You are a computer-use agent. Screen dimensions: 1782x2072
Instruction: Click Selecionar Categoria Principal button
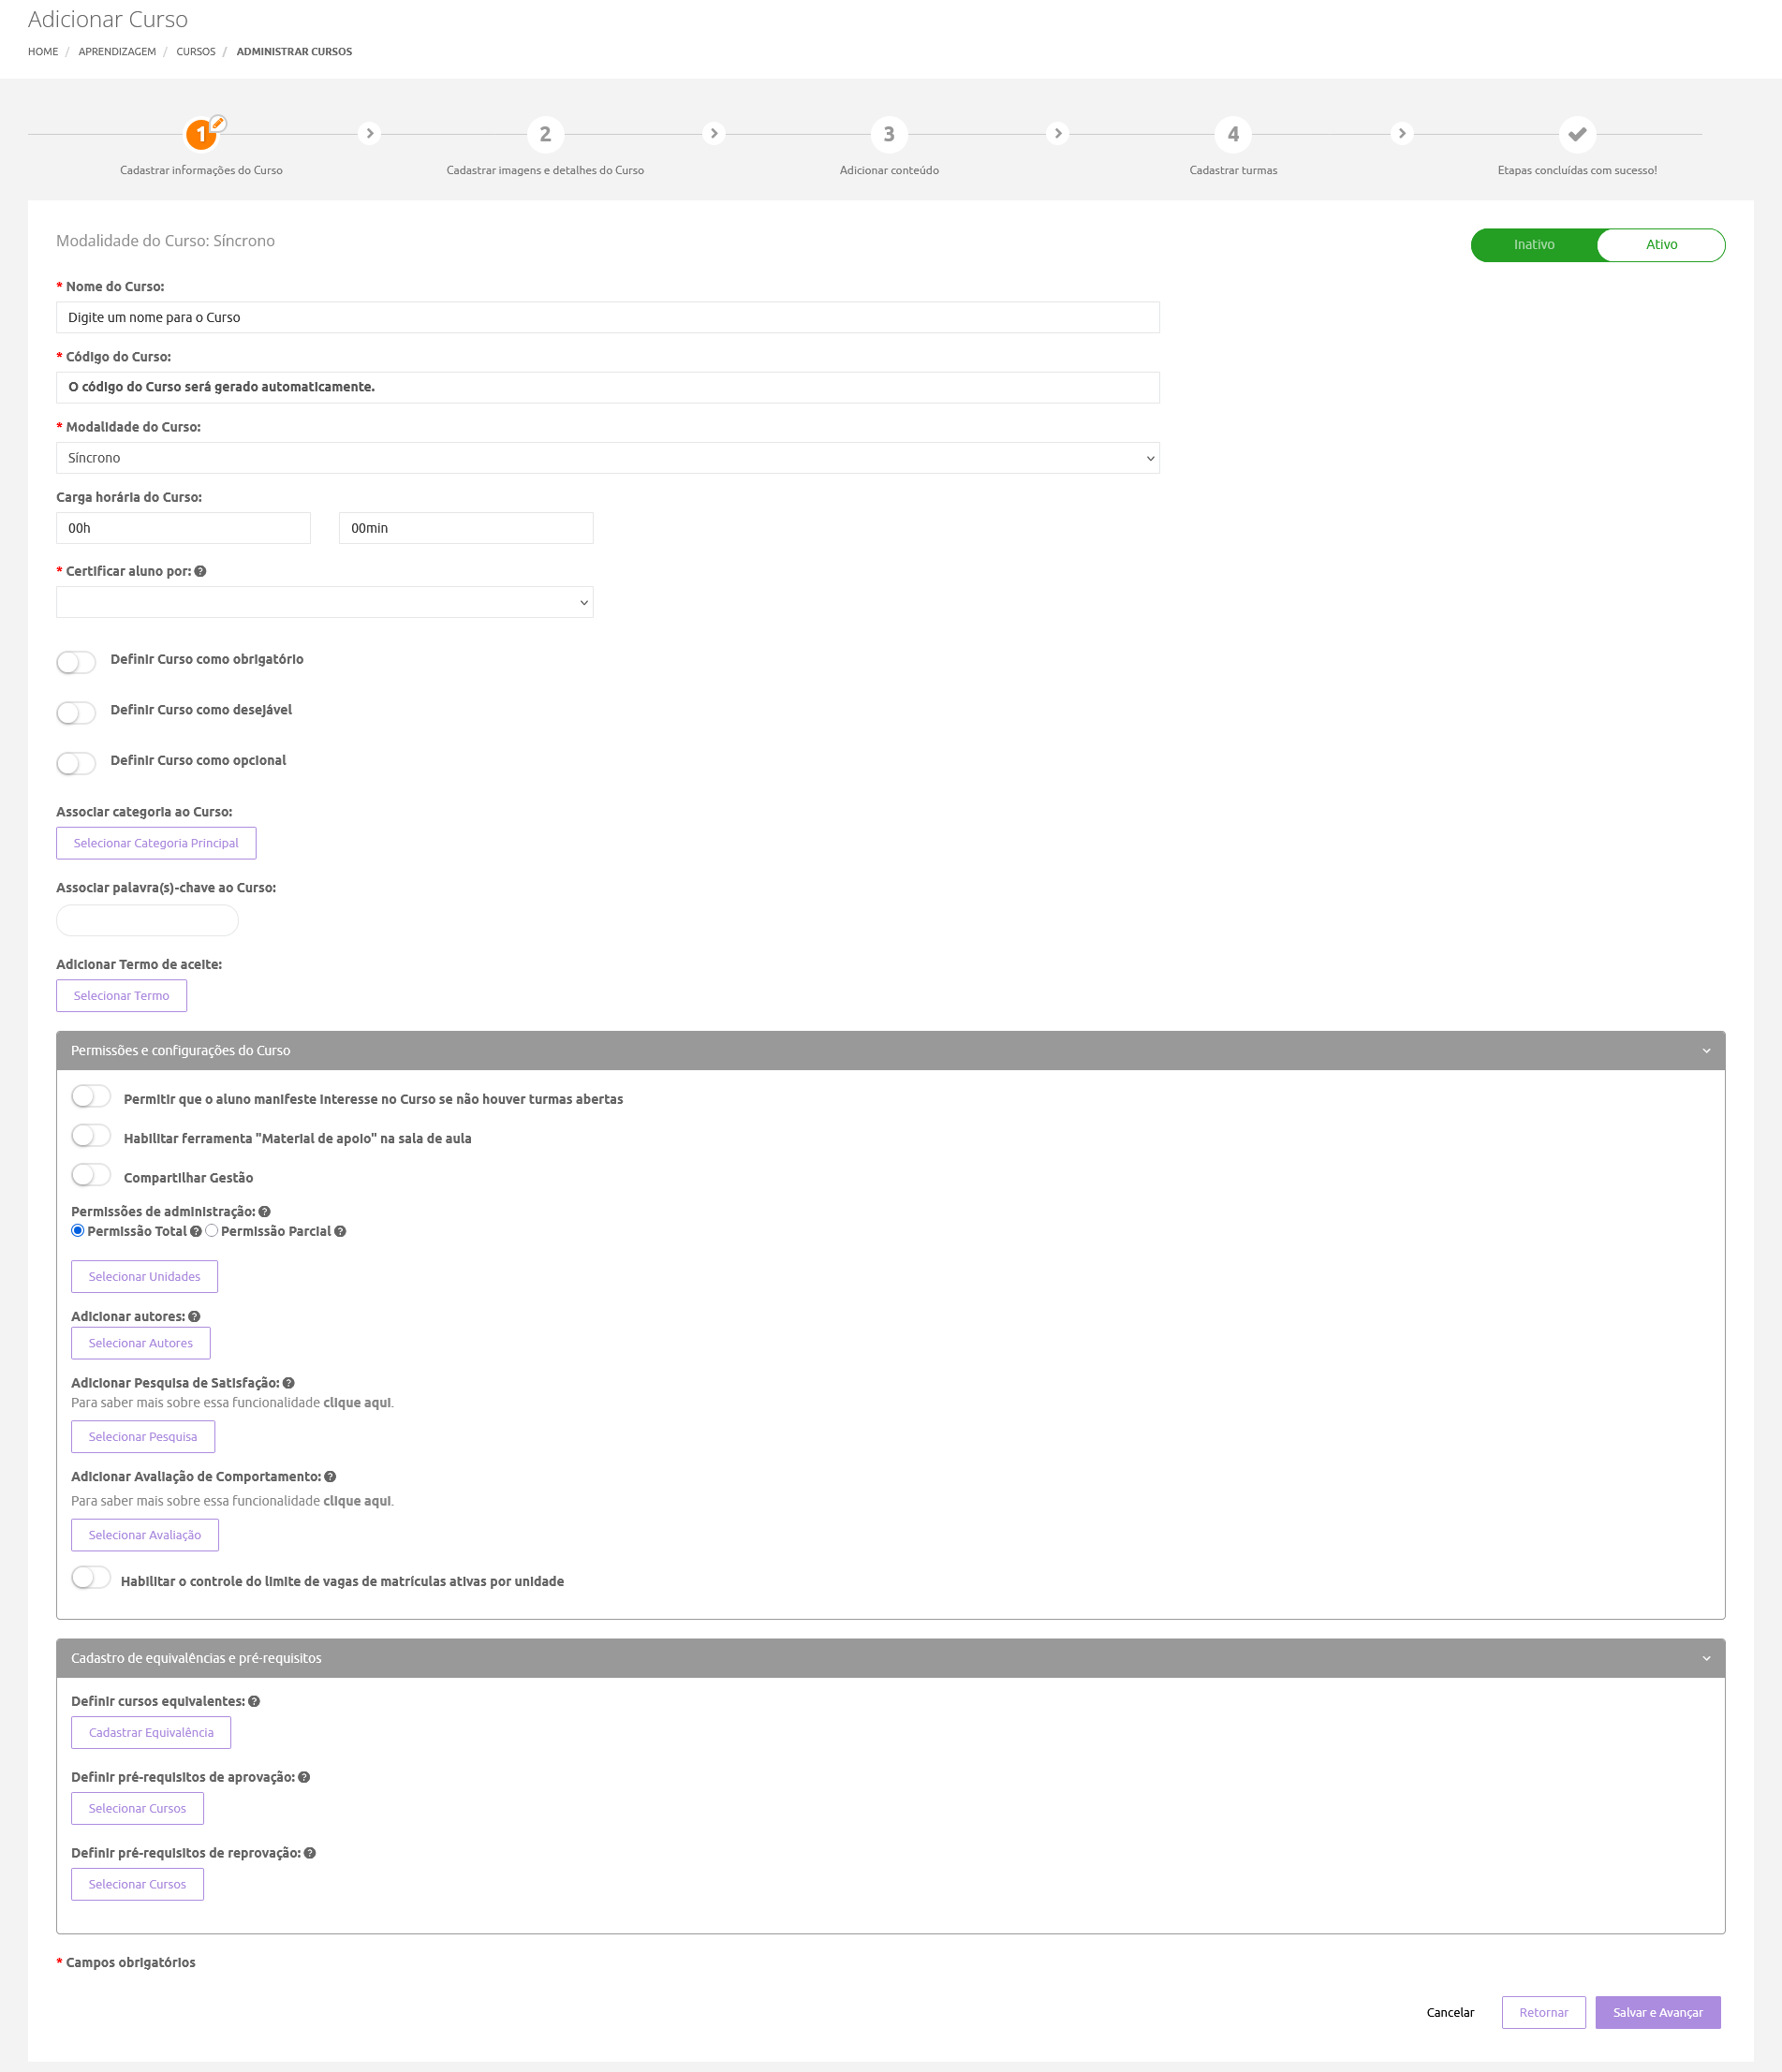tap(156, 843)
